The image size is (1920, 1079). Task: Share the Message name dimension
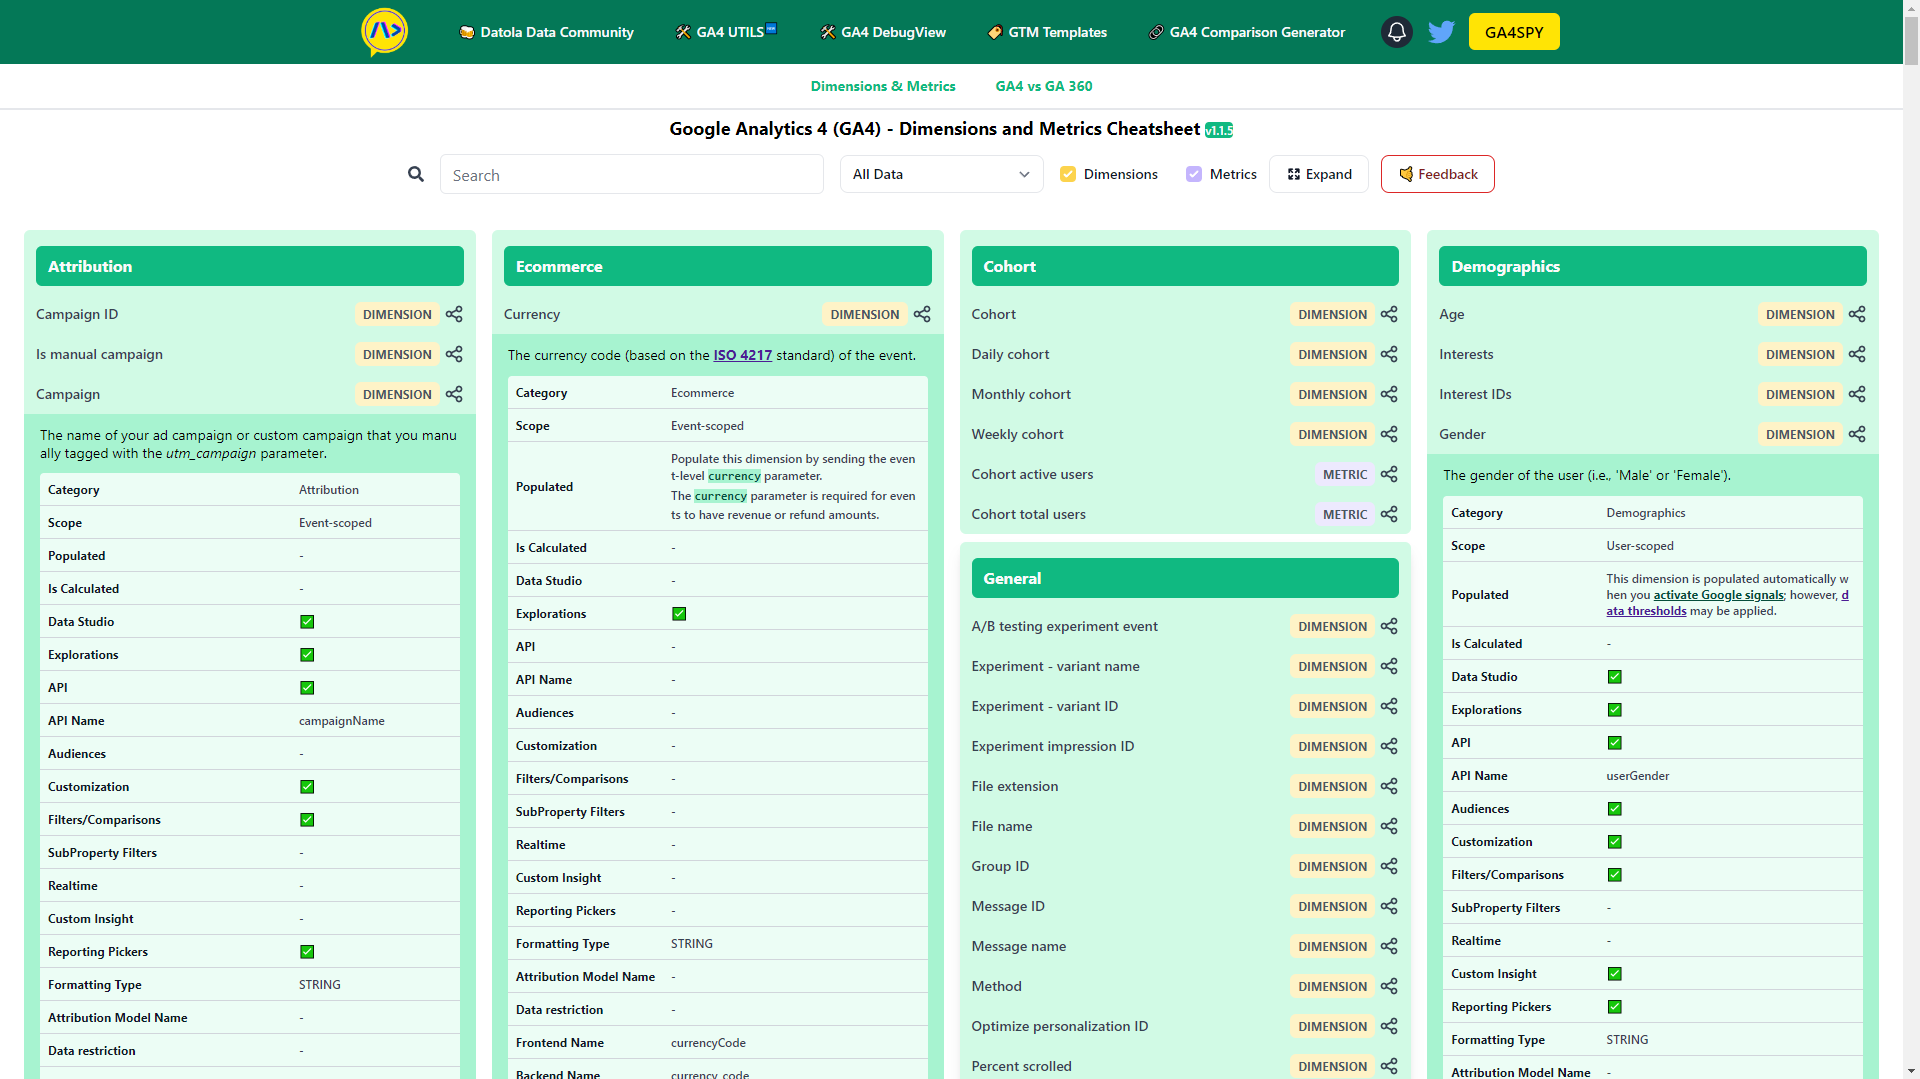1389,946
